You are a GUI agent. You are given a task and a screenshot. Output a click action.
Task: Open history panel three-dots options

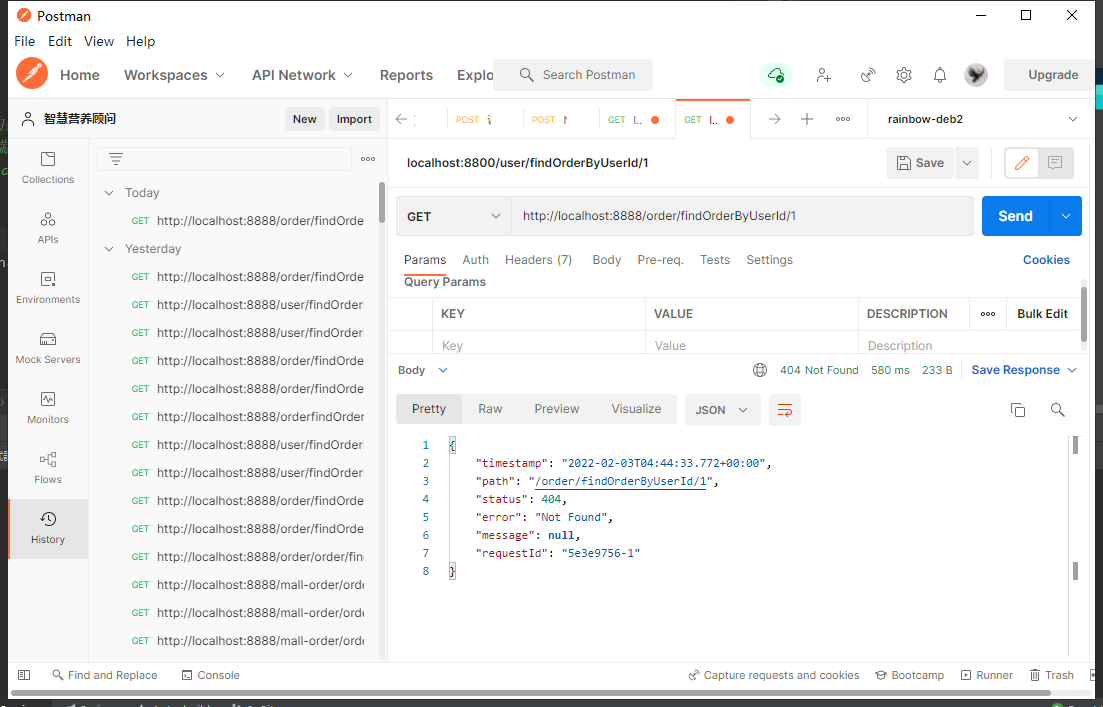tap(368, 159)
